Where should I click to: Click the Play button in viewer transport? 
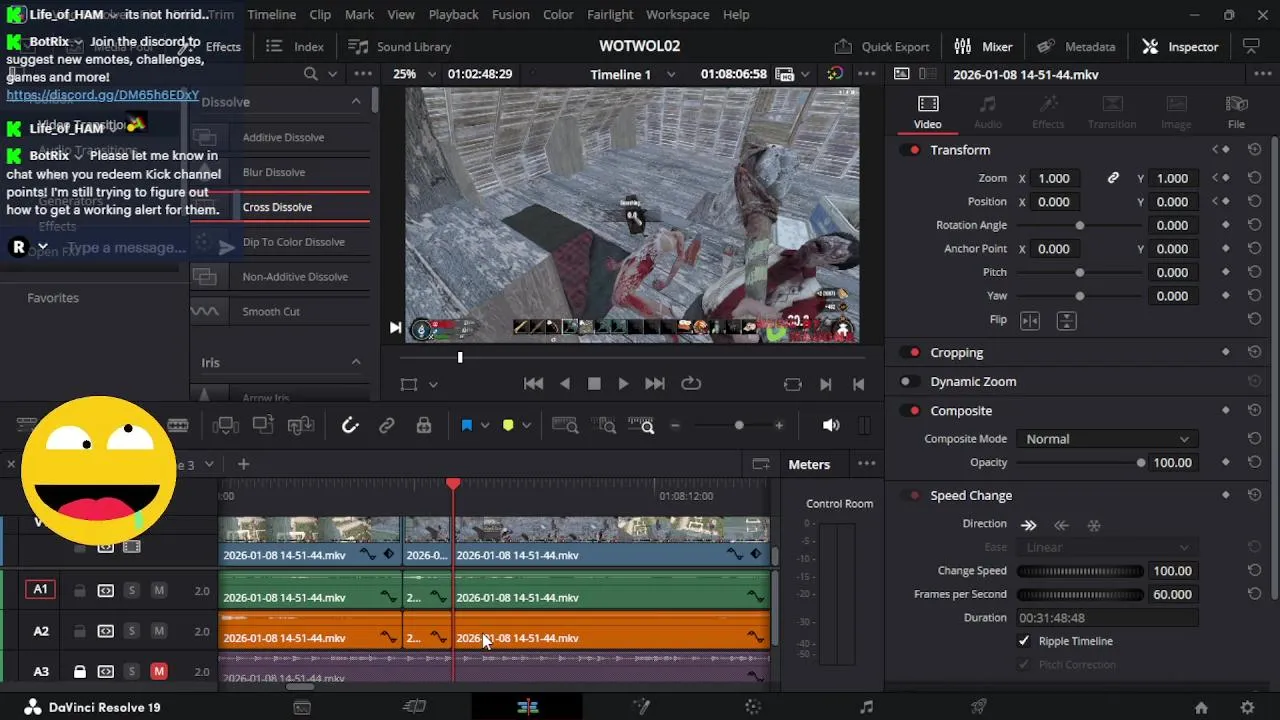click(x=623, y=384)
